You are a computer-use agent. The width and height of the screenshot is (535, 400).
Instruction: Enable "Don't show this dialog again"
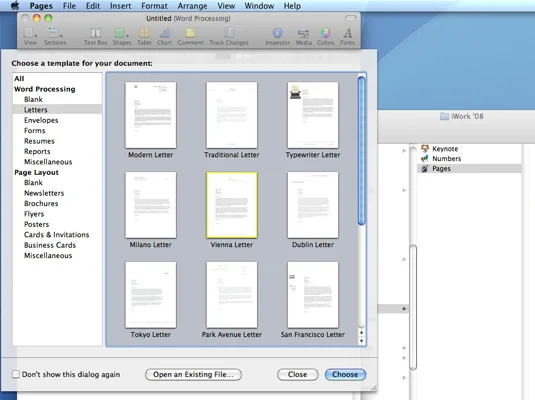(x=16, y=374)
